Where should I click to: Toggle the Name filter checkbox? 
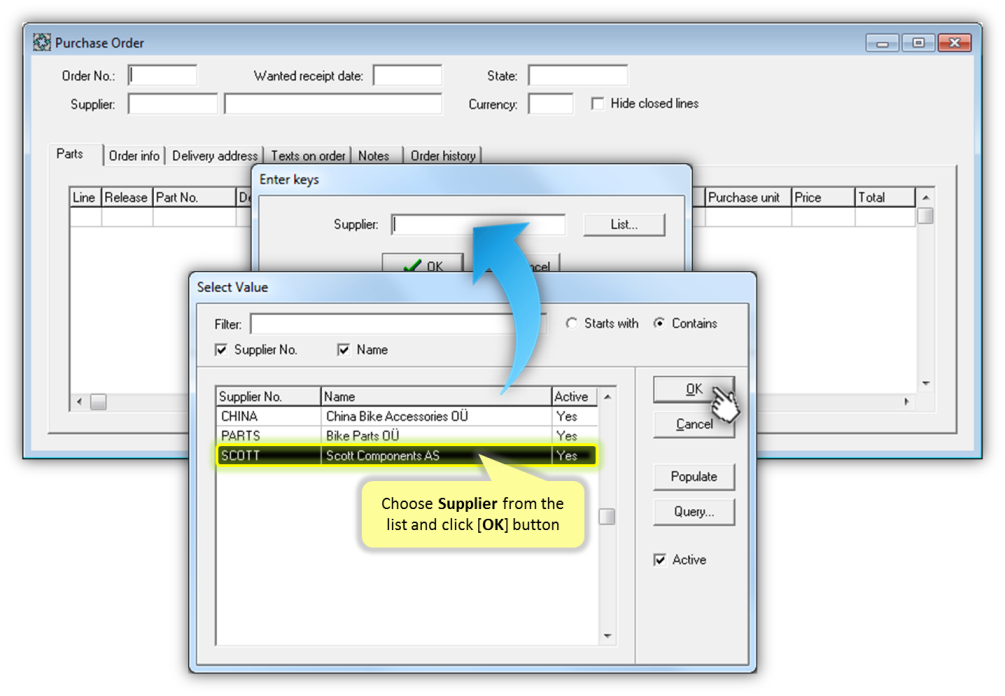tap(343, 350)
